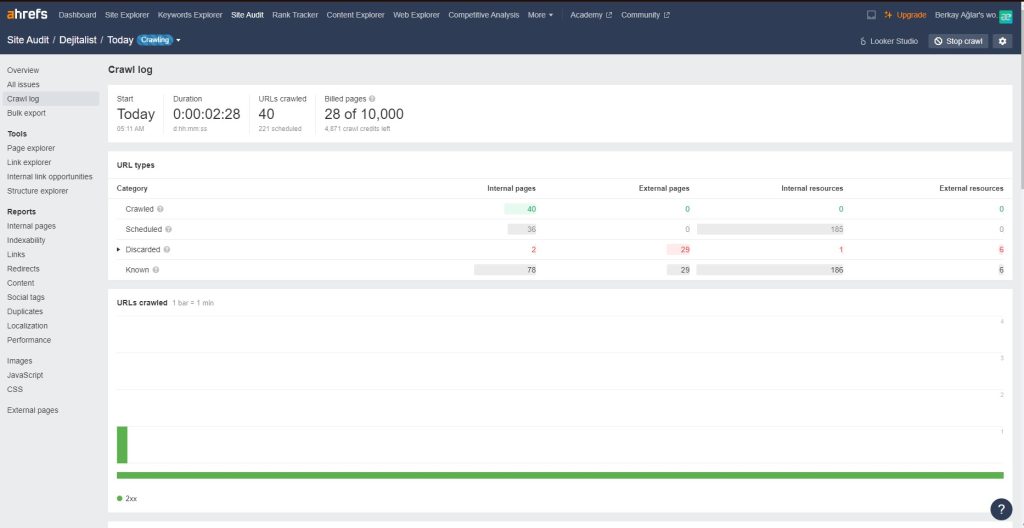Open Localization report
The image size is (1024, 528).
(27, 326)
